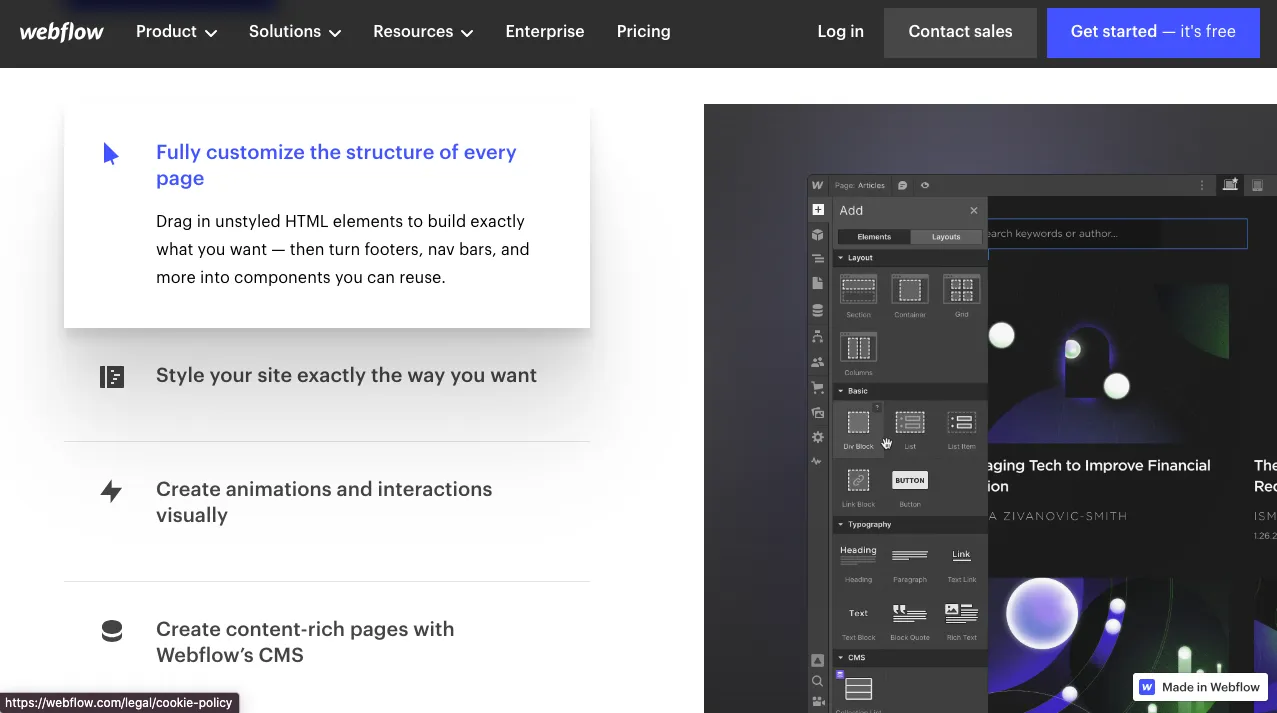Open the Assets icon in the Designer sidebar
The height and width of the screenshot is (713, 1277).
818,412
